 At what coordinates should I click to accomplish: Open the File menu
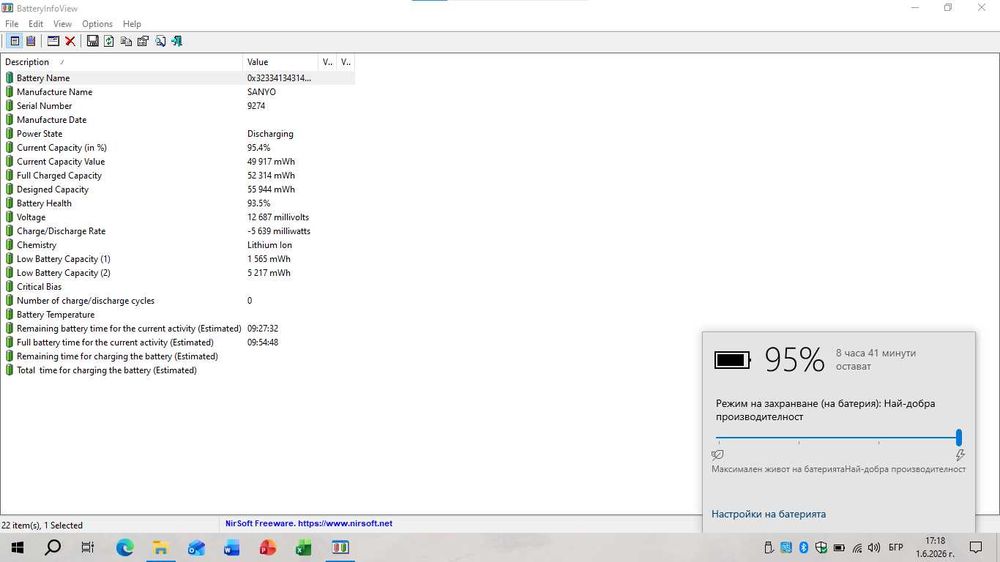(x=11, y=24)
